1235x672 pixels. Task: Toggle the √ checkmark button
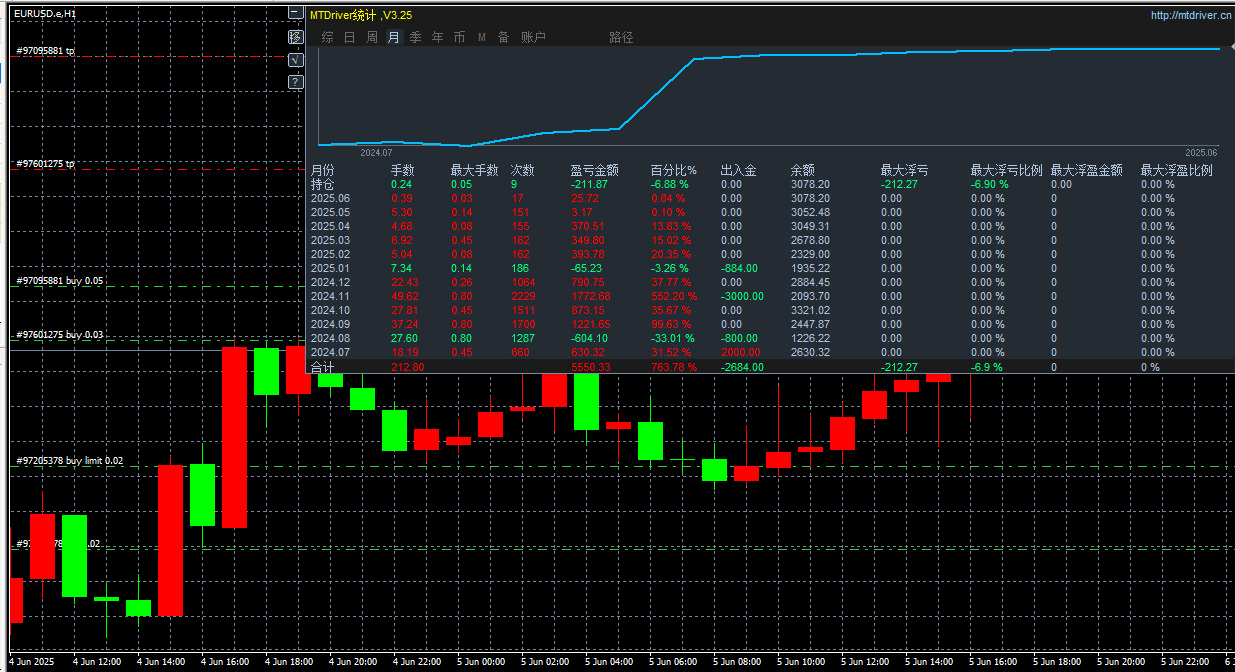click(295, 60)
